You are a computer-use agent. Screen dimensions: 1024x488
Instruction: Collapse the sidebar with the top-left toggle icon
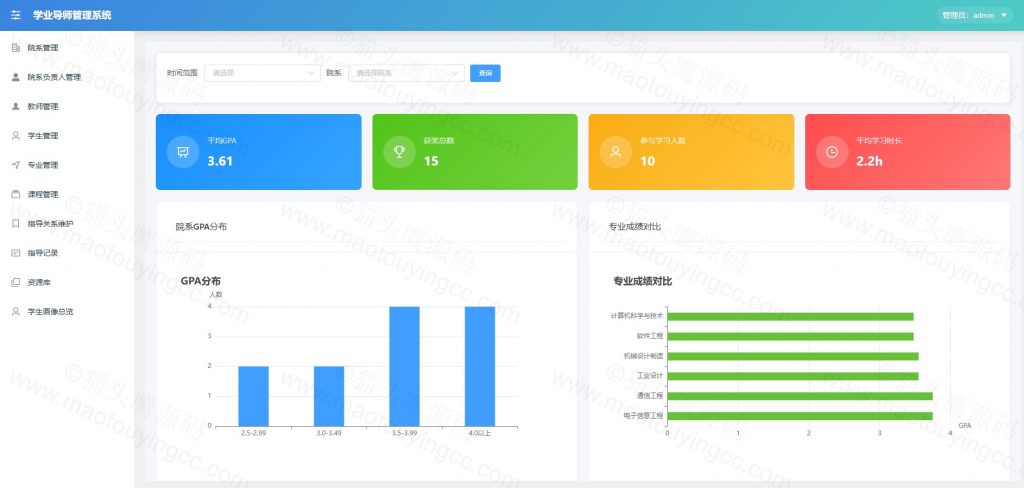pyautogui.click(x=16, y=15)
